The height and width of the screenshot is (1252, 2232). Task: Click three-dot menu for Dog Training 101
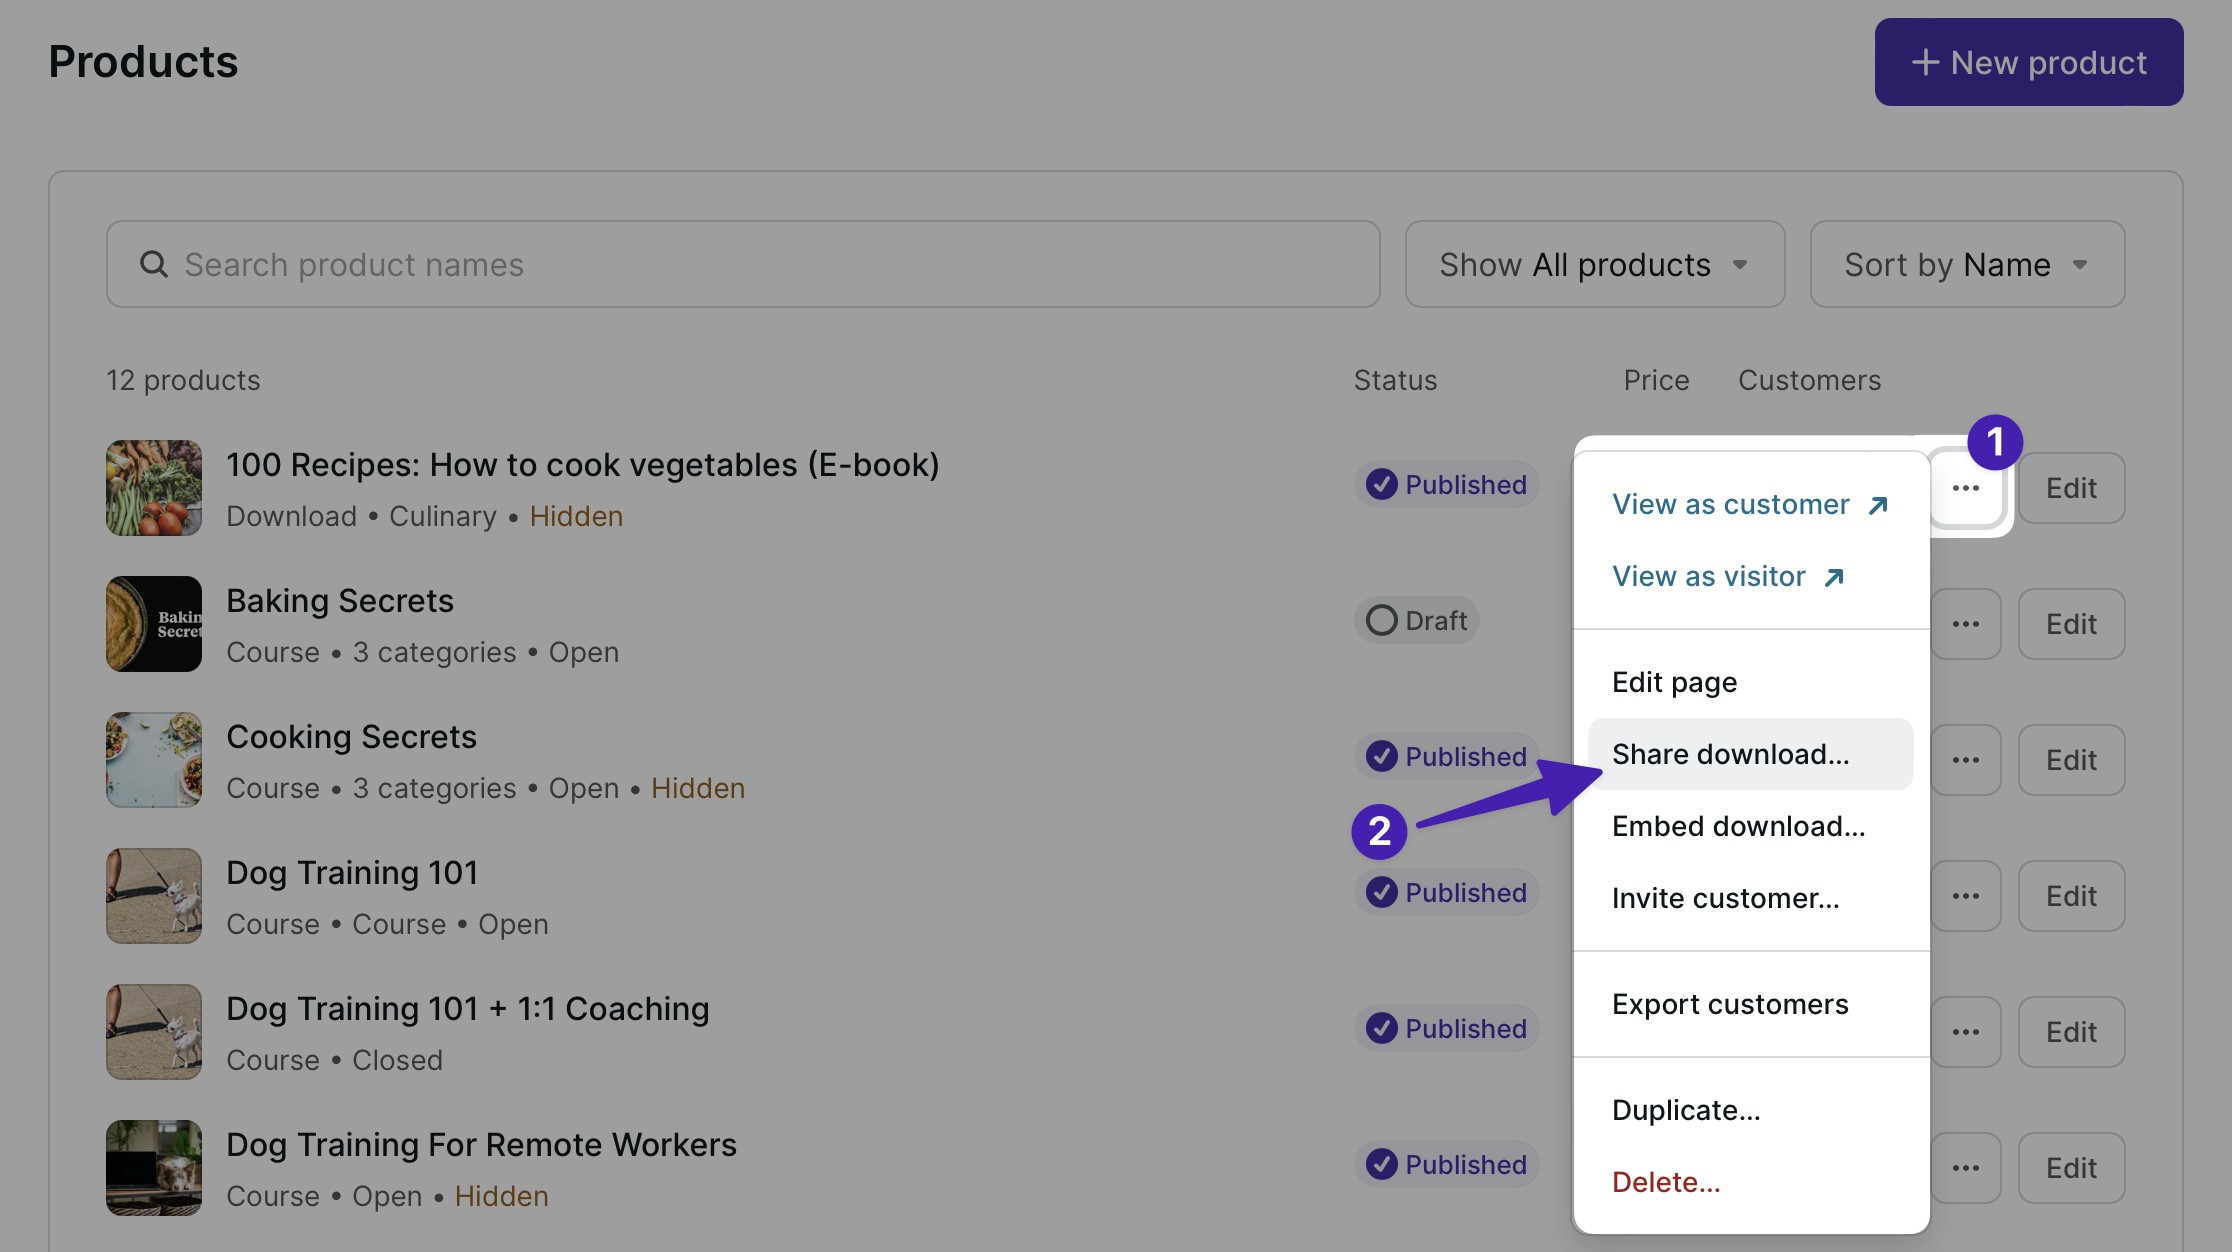coord(1965,896)
